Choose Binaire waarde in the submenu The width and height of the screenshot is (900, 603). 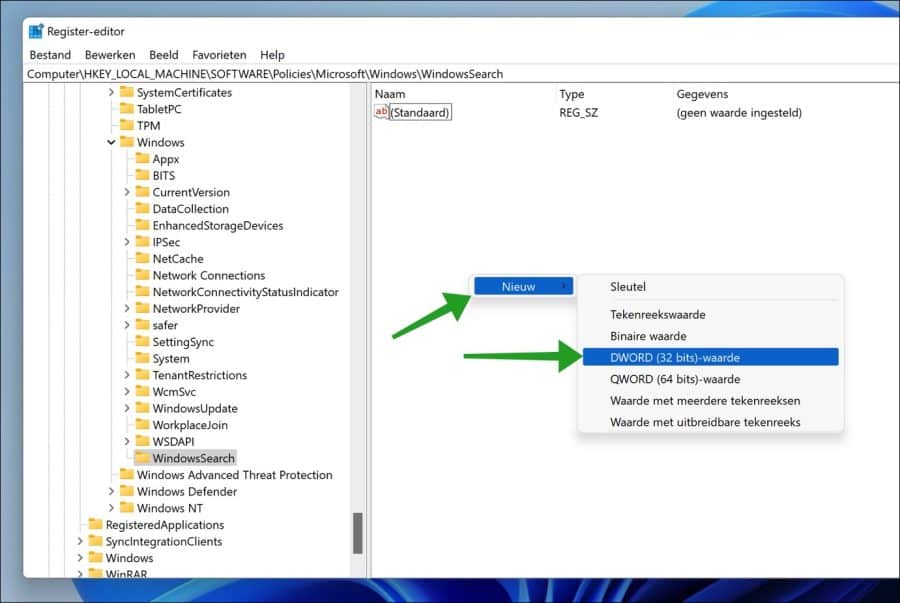[x=711, y=336]
